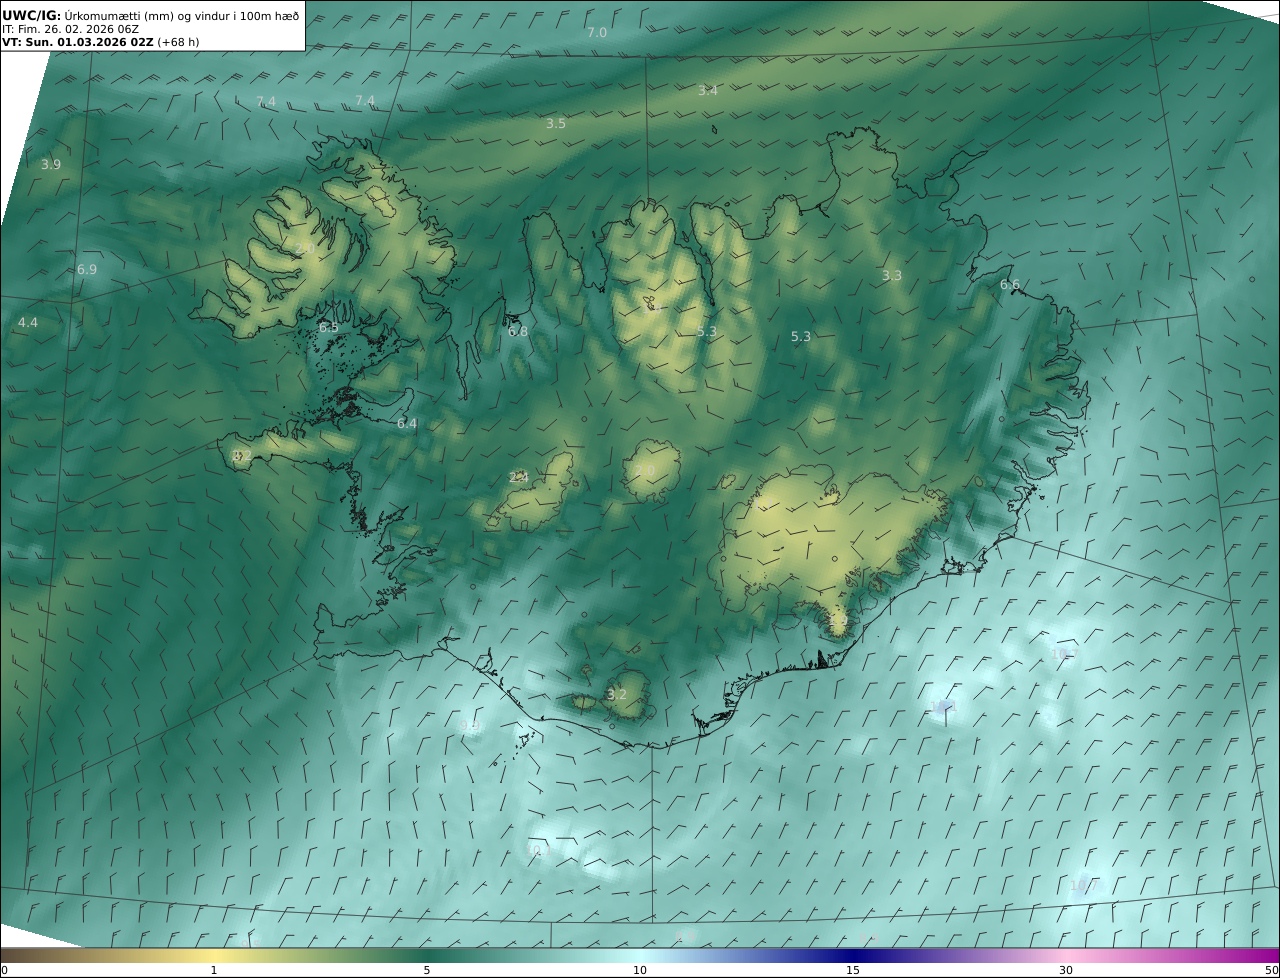Click the UWC/IG map title line
Image resolution: width=1280 pixels, height=978 pixels.
pyautogui.click(x=150, y=15)
